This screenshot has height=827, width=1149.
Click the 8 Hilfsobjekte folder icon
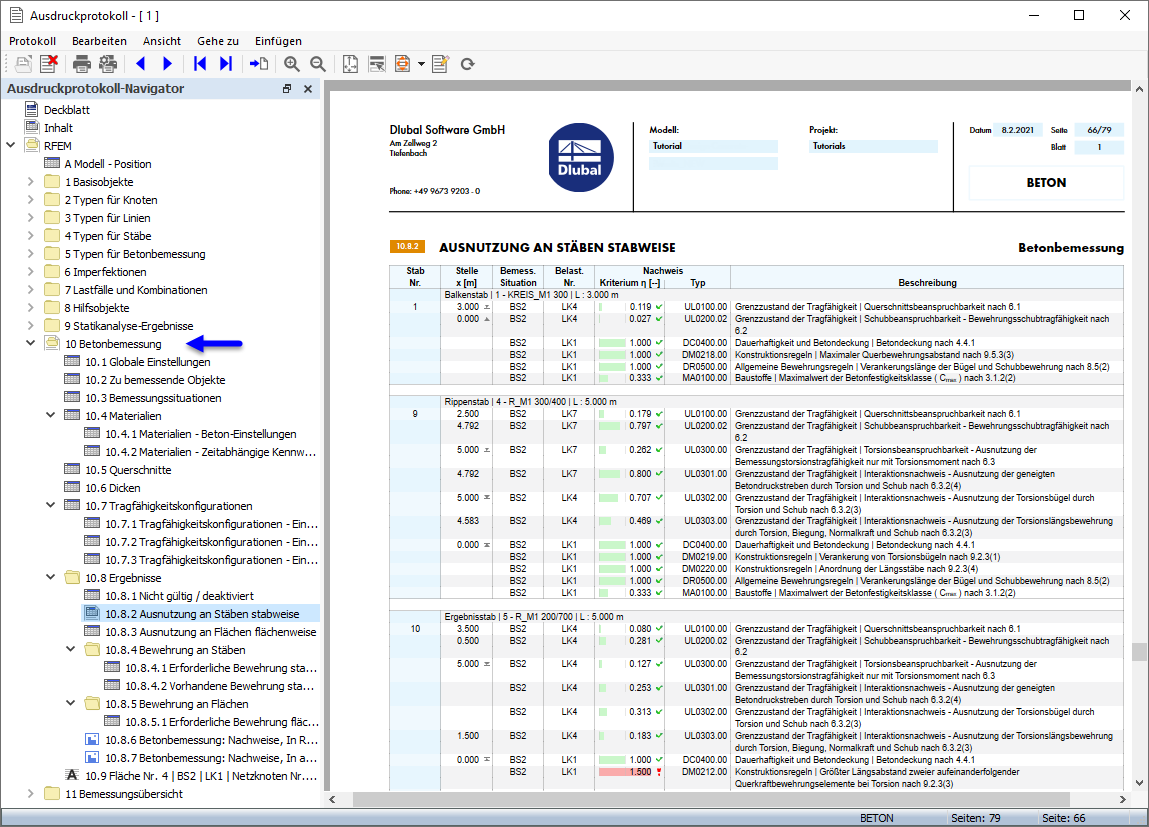click(x=52, y=308)
